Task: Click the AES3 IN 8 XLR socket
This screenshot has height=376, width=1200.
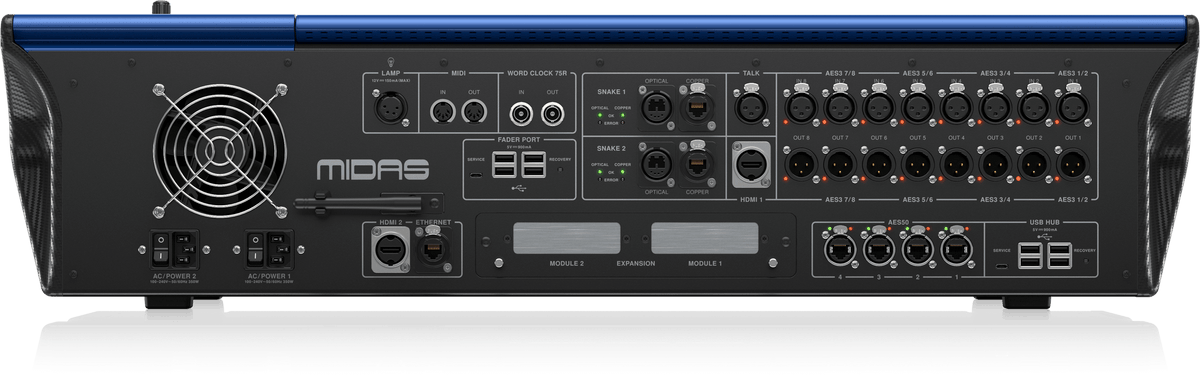Action: tap(801, 106)
